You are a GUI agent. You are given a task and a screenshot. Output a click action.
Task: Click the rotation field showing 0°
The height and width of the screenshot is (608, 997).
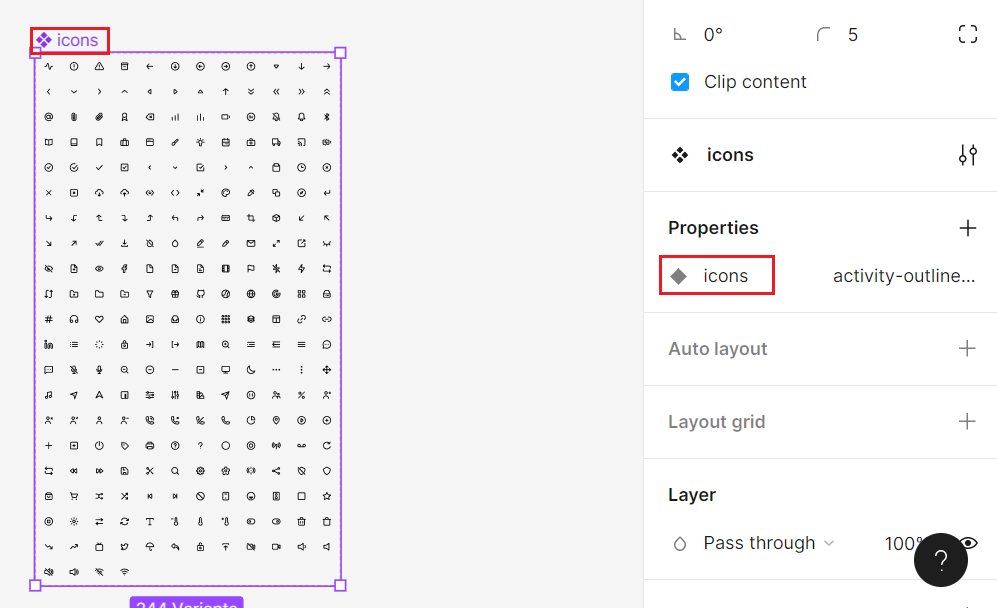click(x=713, y=35)
